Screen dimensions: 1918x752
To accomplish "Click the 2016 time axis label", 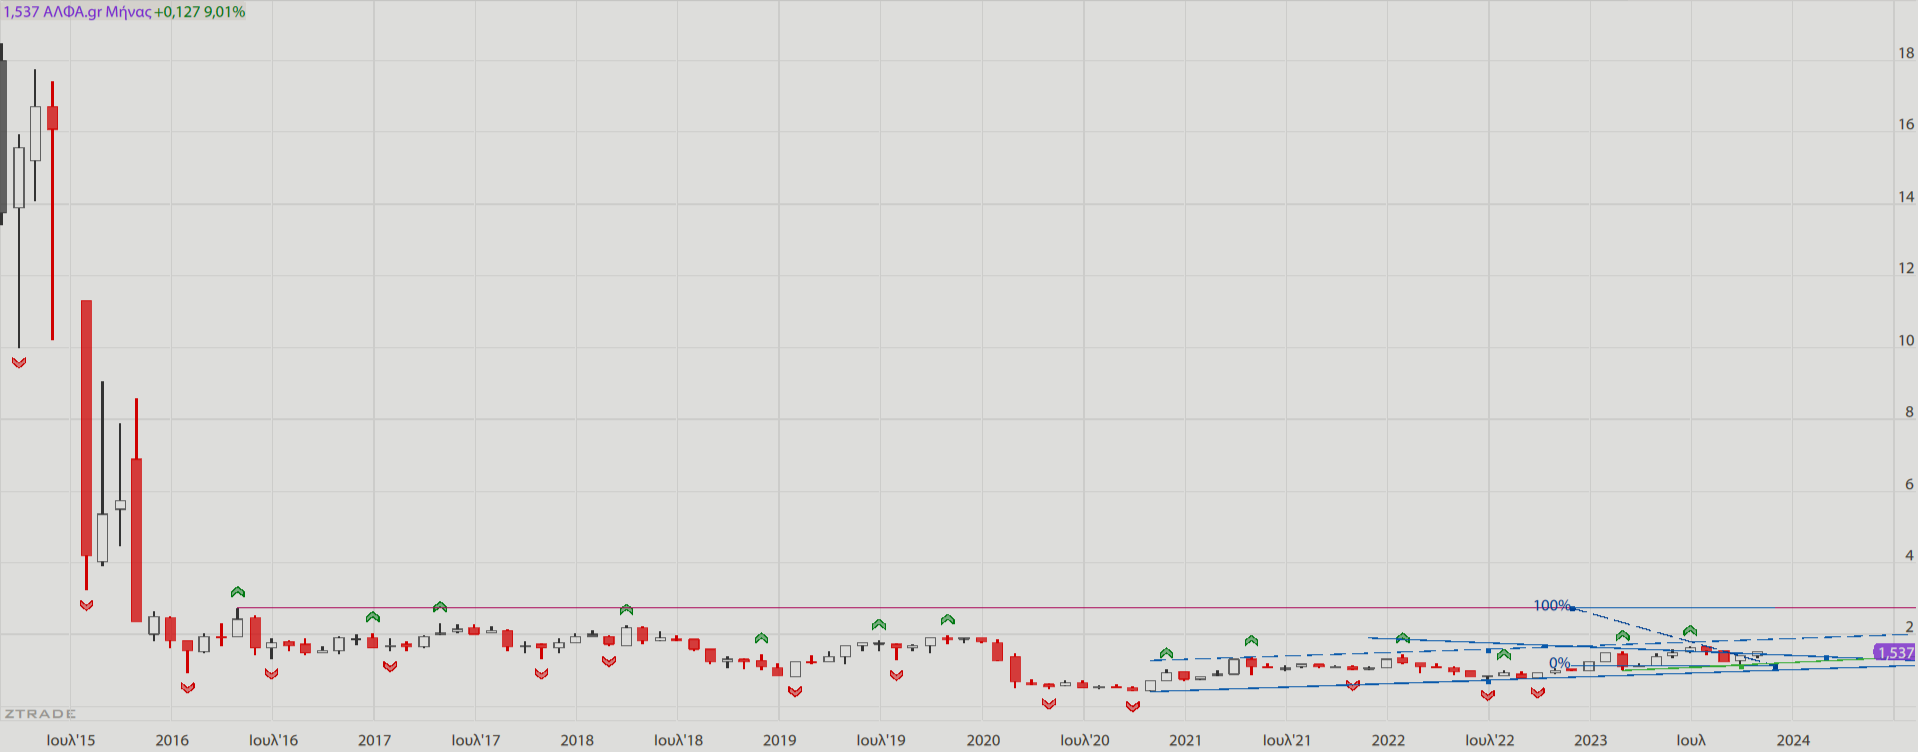I will 172,740.
